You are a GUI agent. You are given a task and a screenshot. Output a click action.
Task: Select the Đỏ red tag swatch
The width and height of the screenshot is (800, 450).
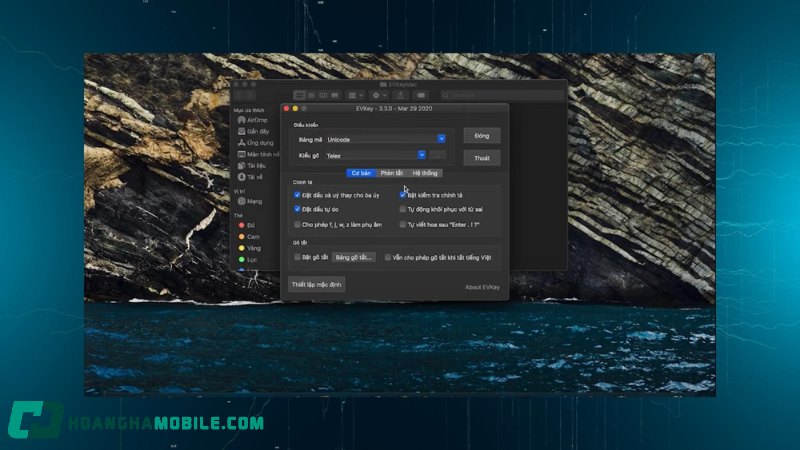[x=240, y=225]
